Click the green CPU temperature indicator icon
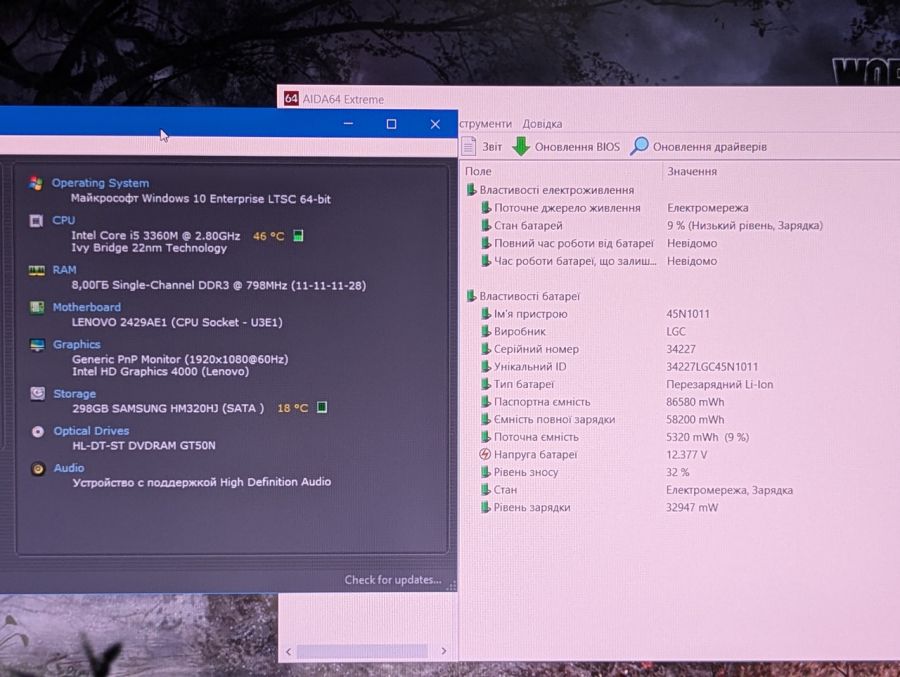 pos(298,235)
